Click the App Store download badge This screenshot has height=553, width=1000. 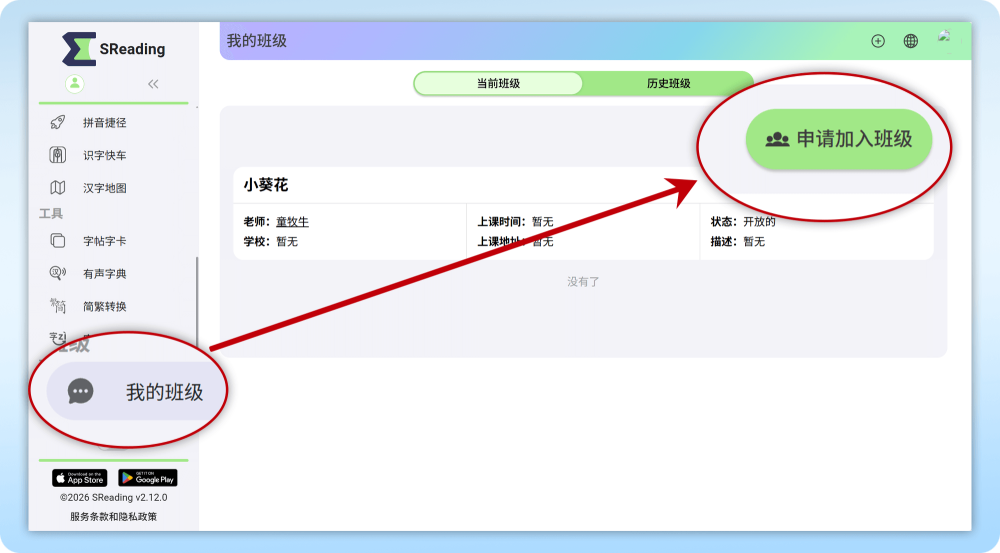pos(80,478)
